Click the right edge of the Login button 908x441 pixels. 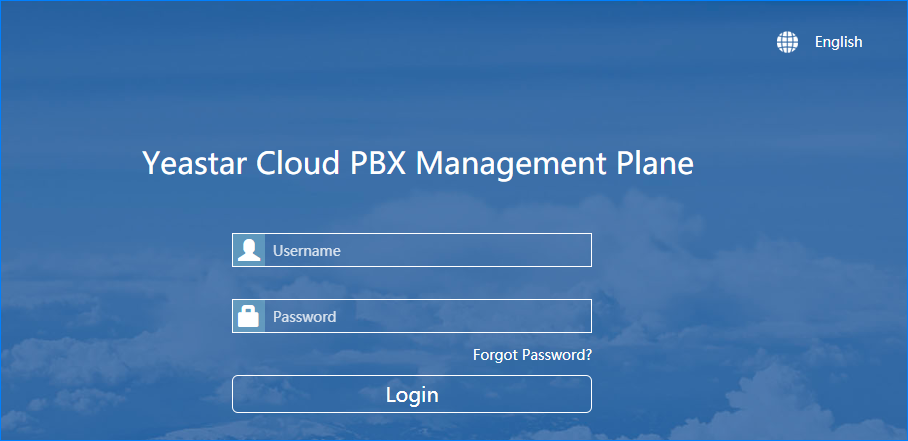point(580,394)
